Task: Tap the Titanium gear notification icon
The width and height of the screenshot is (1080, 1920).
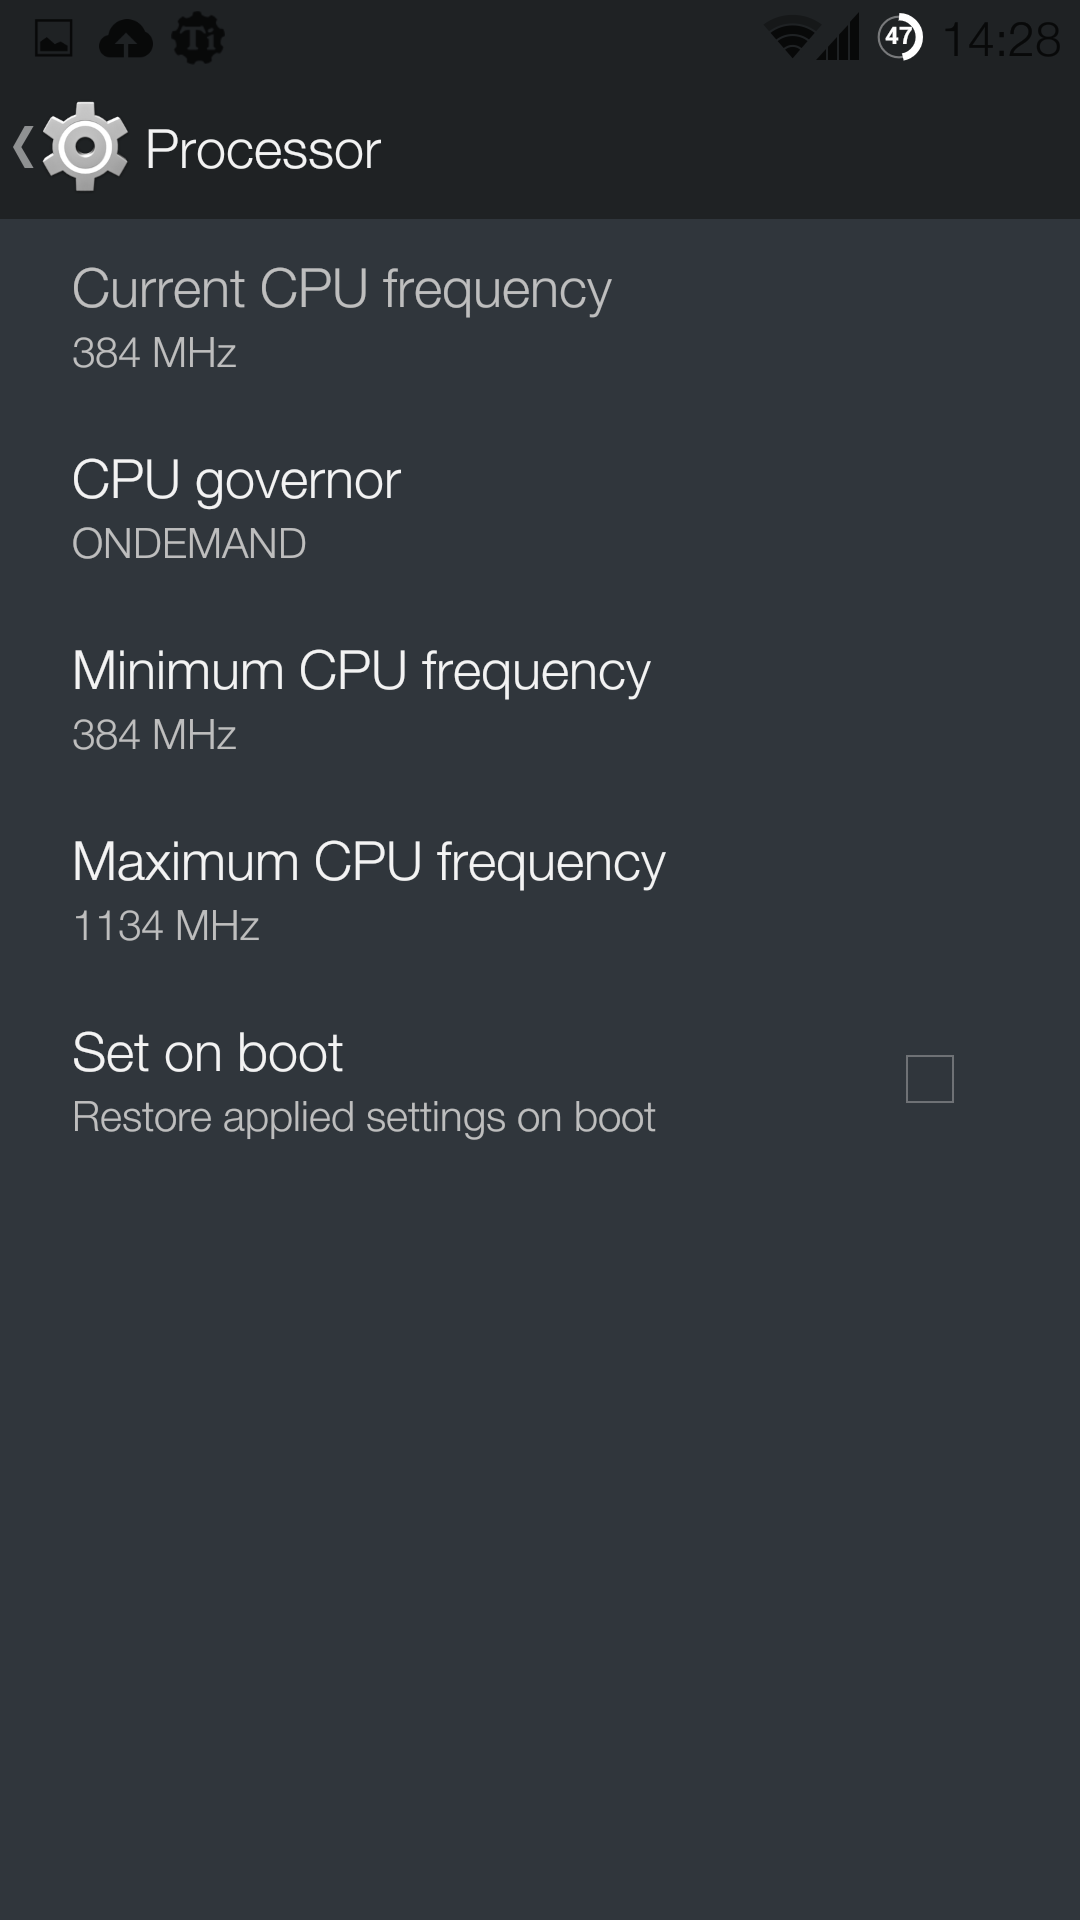Action: click(x=198, y=40)
